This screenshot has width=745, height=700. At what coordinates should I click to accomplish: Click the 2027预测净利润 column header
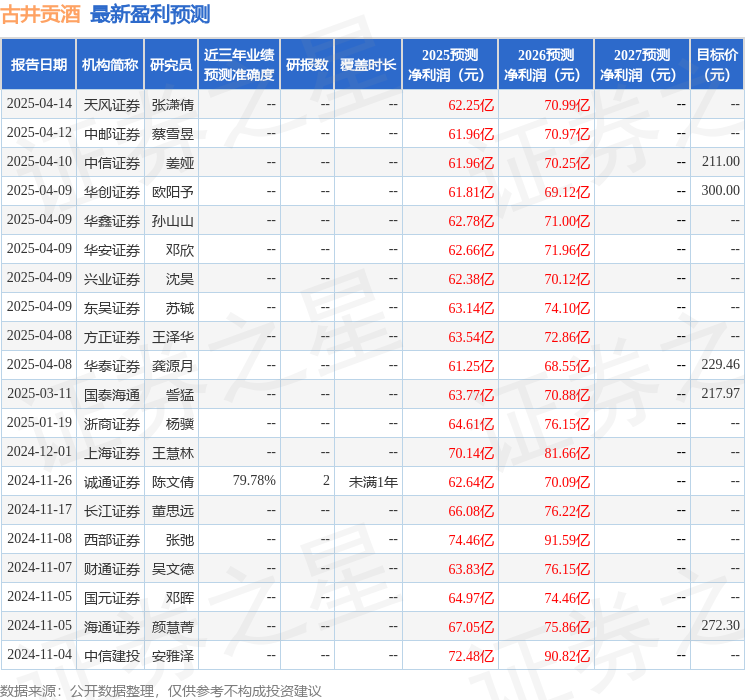pos(642,64)
